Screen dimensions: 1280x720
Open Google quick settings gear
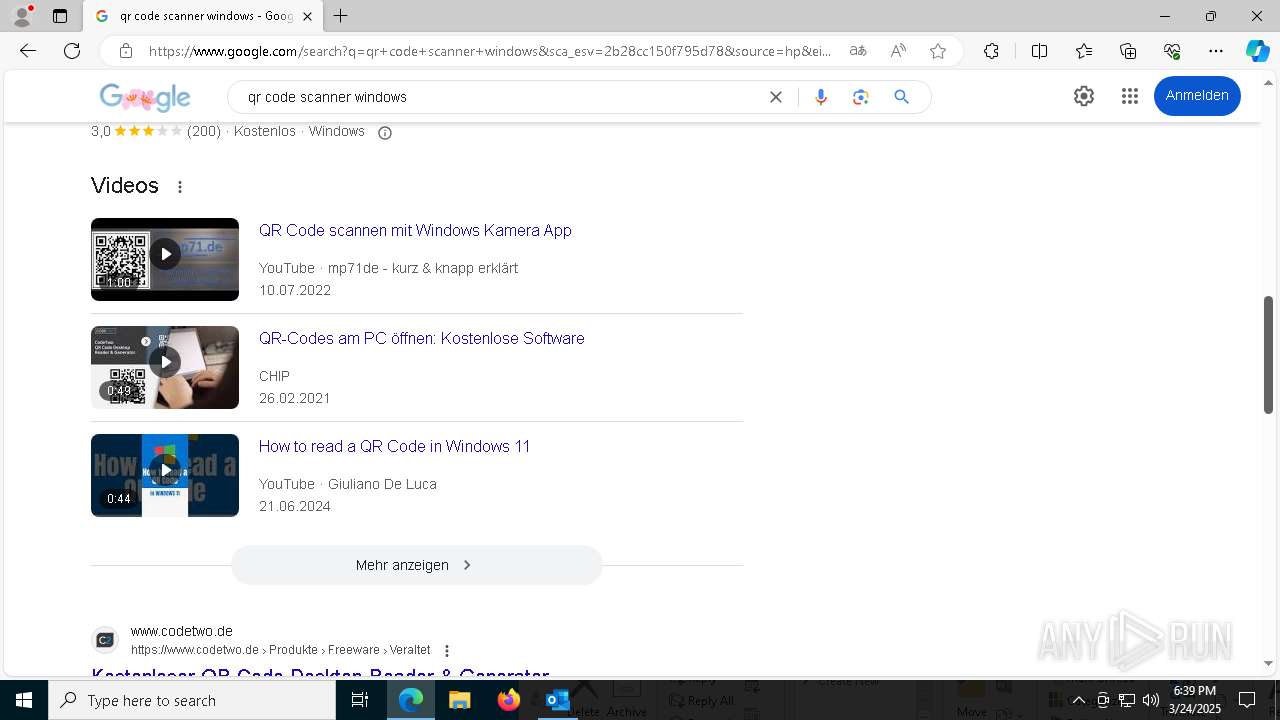tap(1084, 96)
